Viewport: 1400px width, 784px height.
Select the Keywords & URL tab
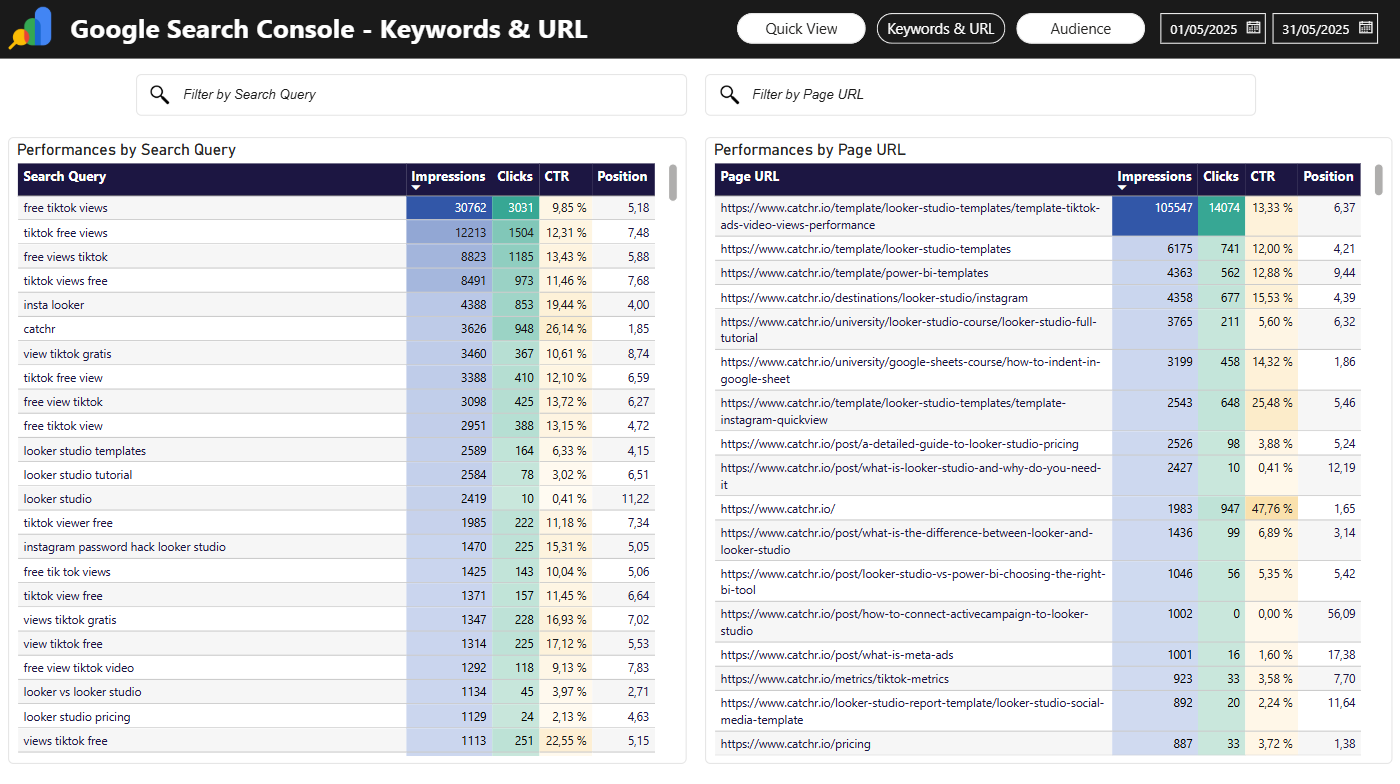click(x=940, y=29)
